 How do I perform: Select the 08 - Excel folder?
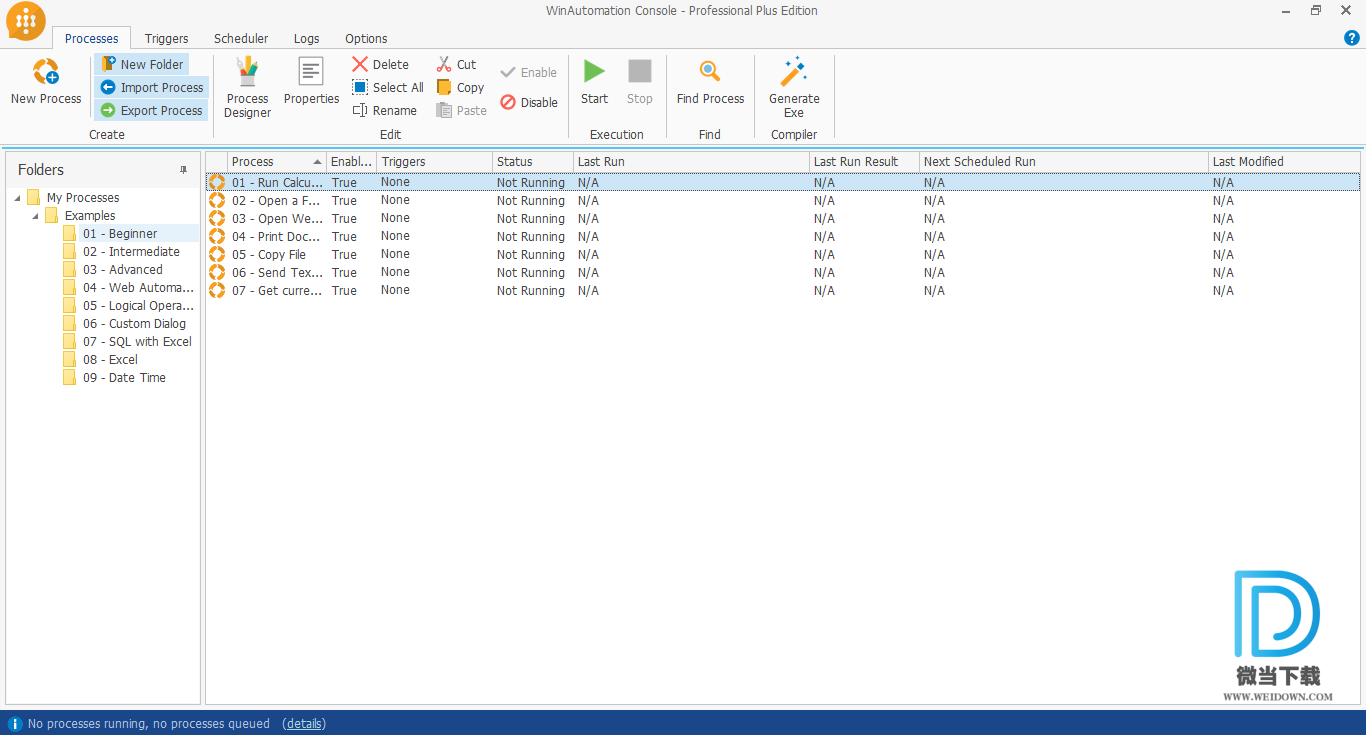click(110, 360)
